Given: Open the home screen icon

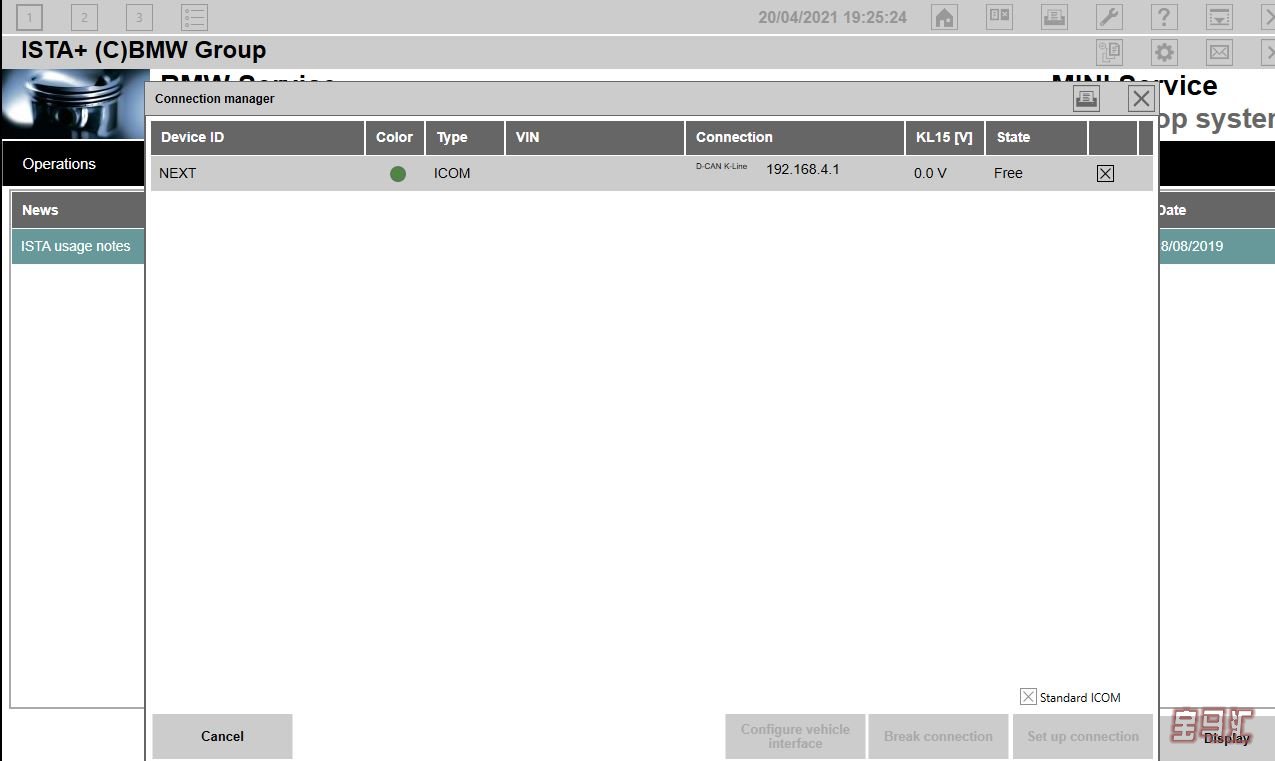Looking at the screenshot, I should pyautogui.click(x=944, y=17).
